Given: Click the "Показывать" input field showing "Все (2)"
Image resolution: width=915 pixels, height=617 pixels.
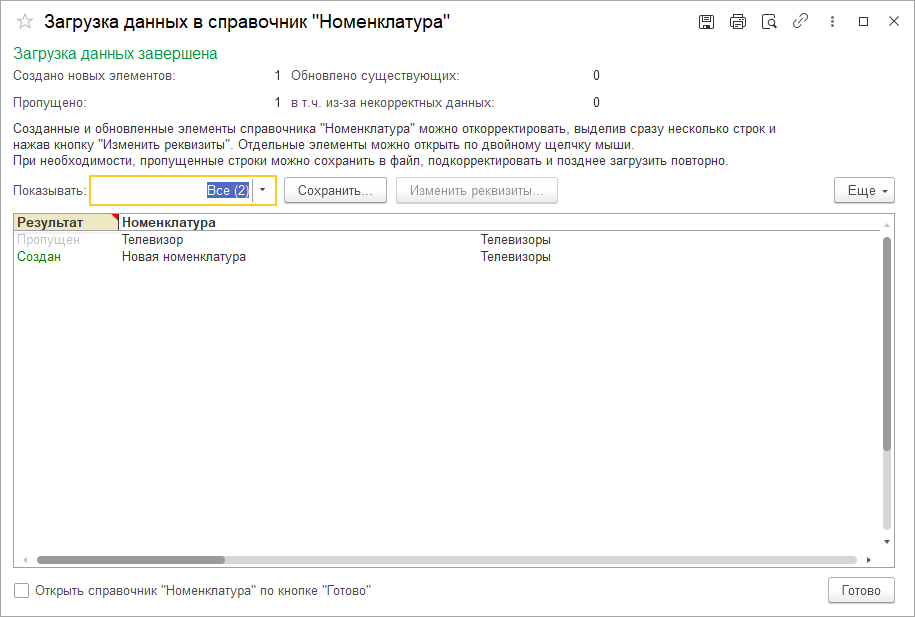Looking at the screenshot, I should click(x=170, y=190).
